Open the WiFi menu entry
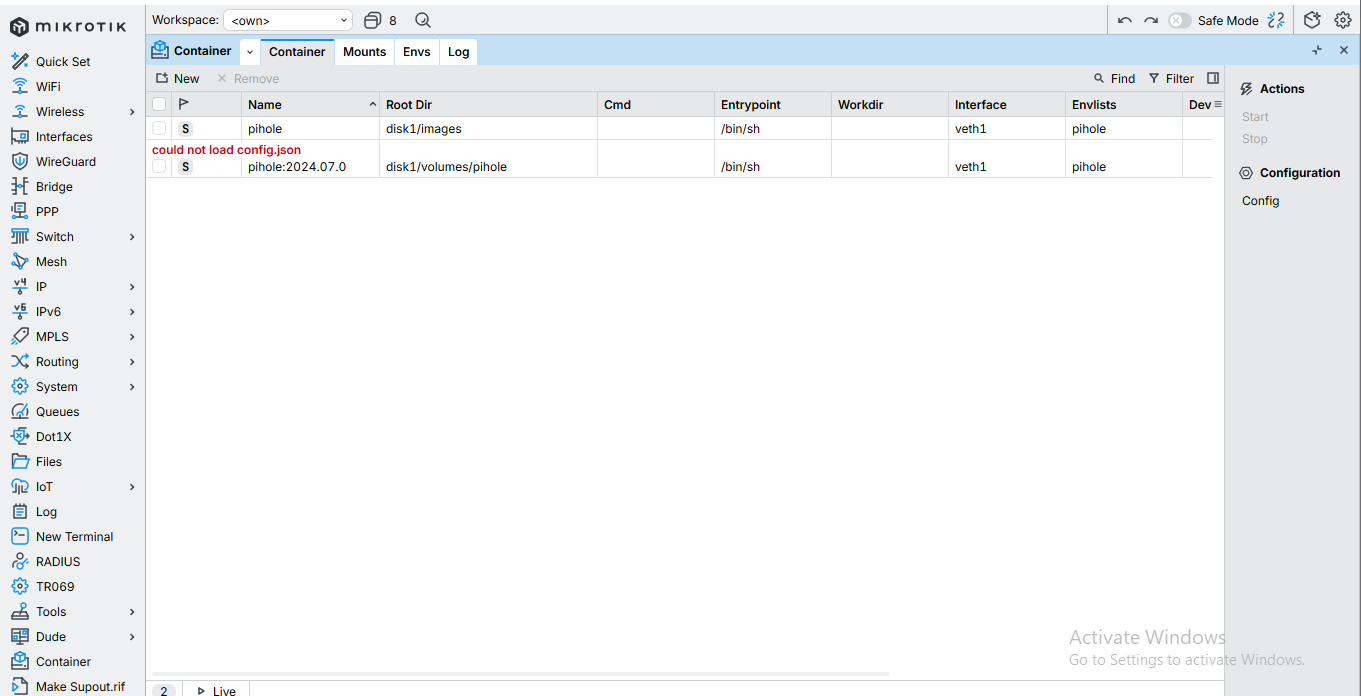The image size is (1361, 696). coord(48,86)
